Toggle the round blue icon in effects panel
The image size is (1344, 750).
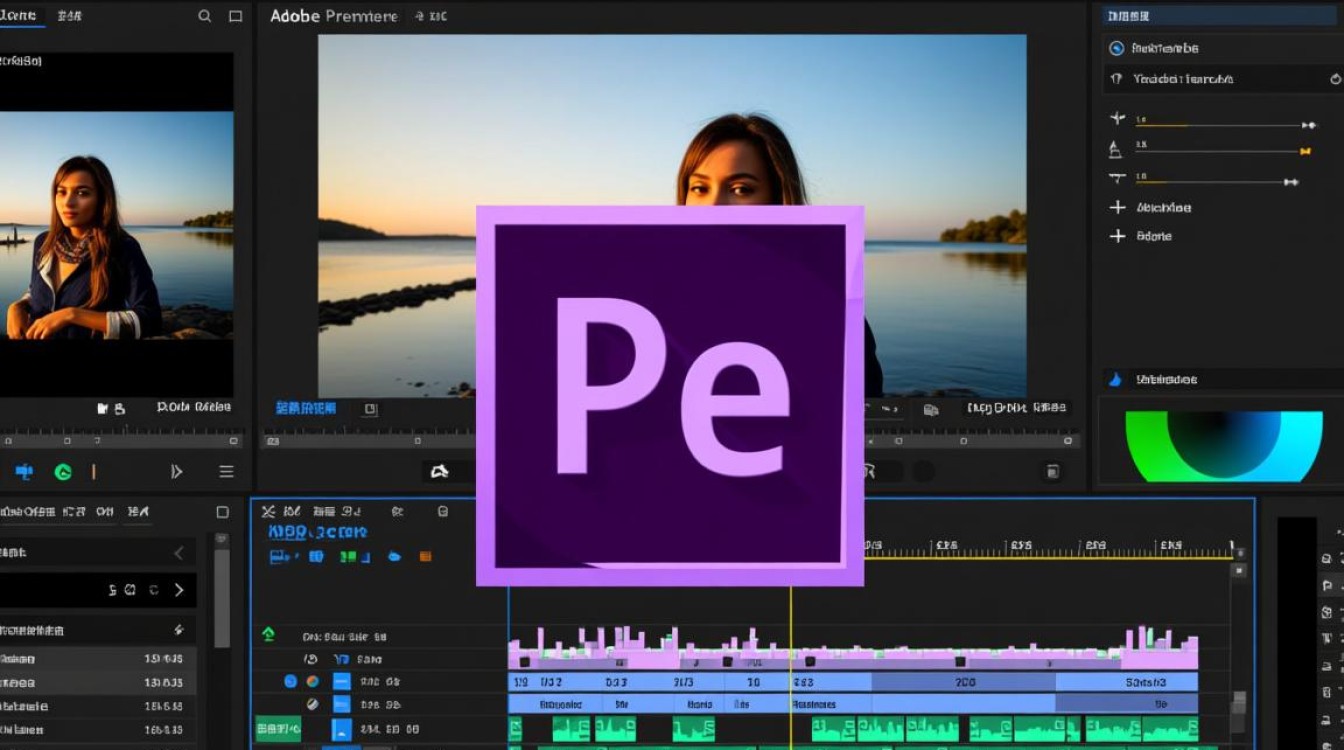click(x=1117, y=48)
